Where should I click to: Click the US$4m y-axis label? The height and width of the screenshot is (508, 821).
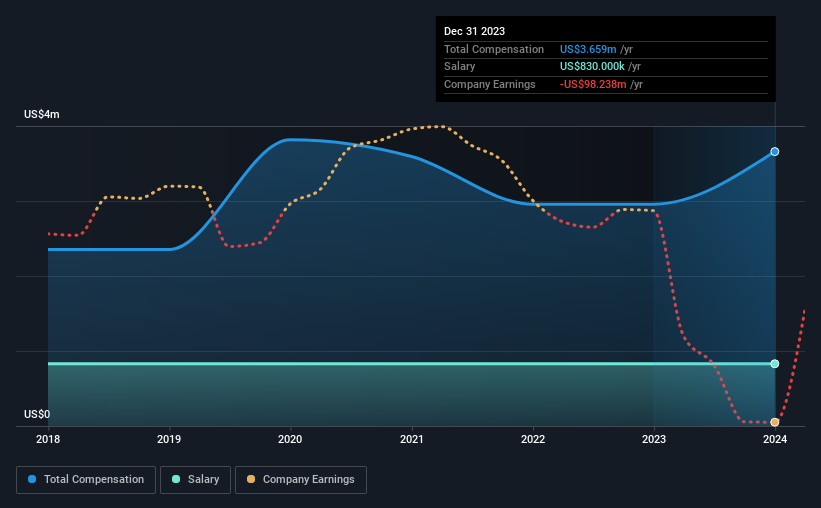click(42, 114)
